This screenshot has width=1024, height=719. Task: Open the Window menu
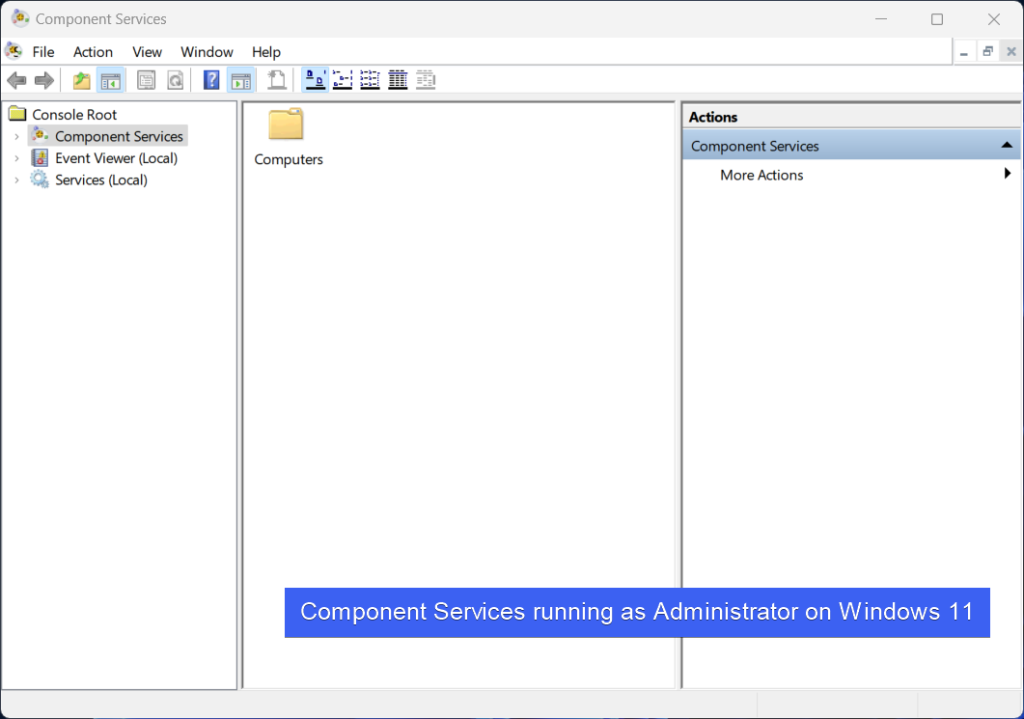[206, 51]
